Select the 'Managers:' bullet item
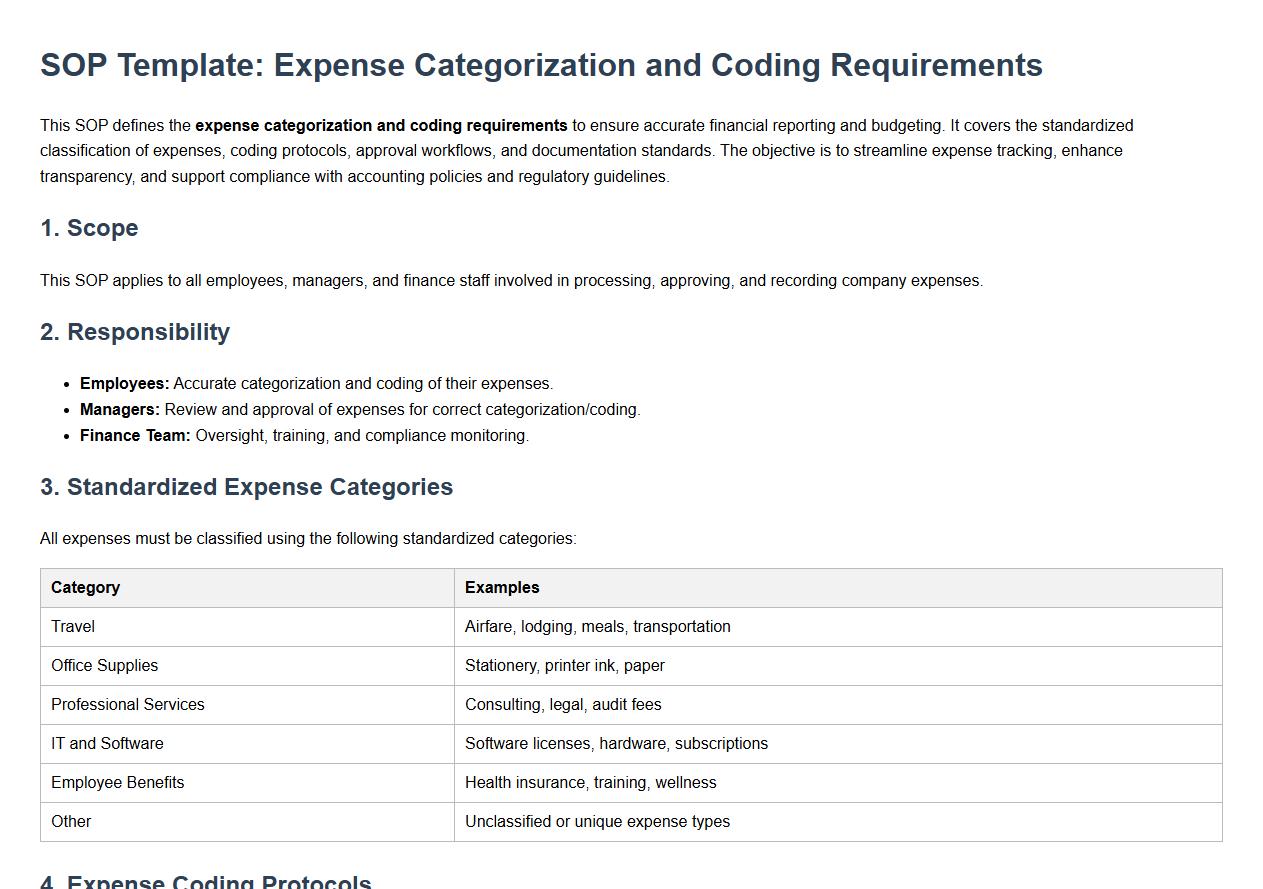This screenshot has height=889, width=1263. (359, 410)
